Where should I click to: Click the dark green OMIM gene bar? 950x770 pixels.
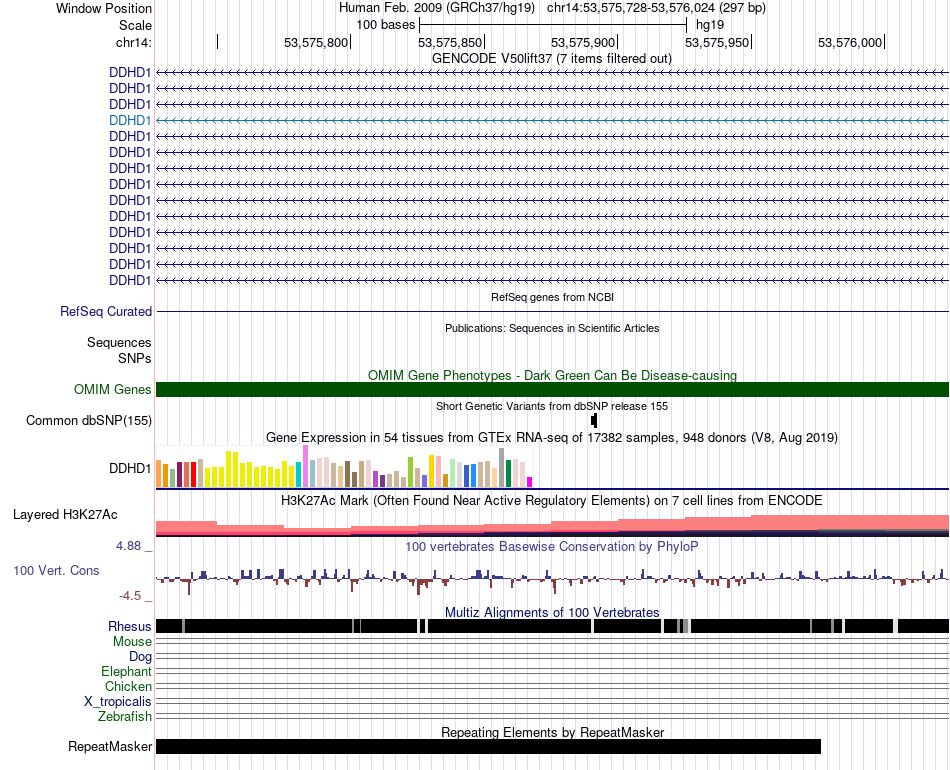click(553, 390)
